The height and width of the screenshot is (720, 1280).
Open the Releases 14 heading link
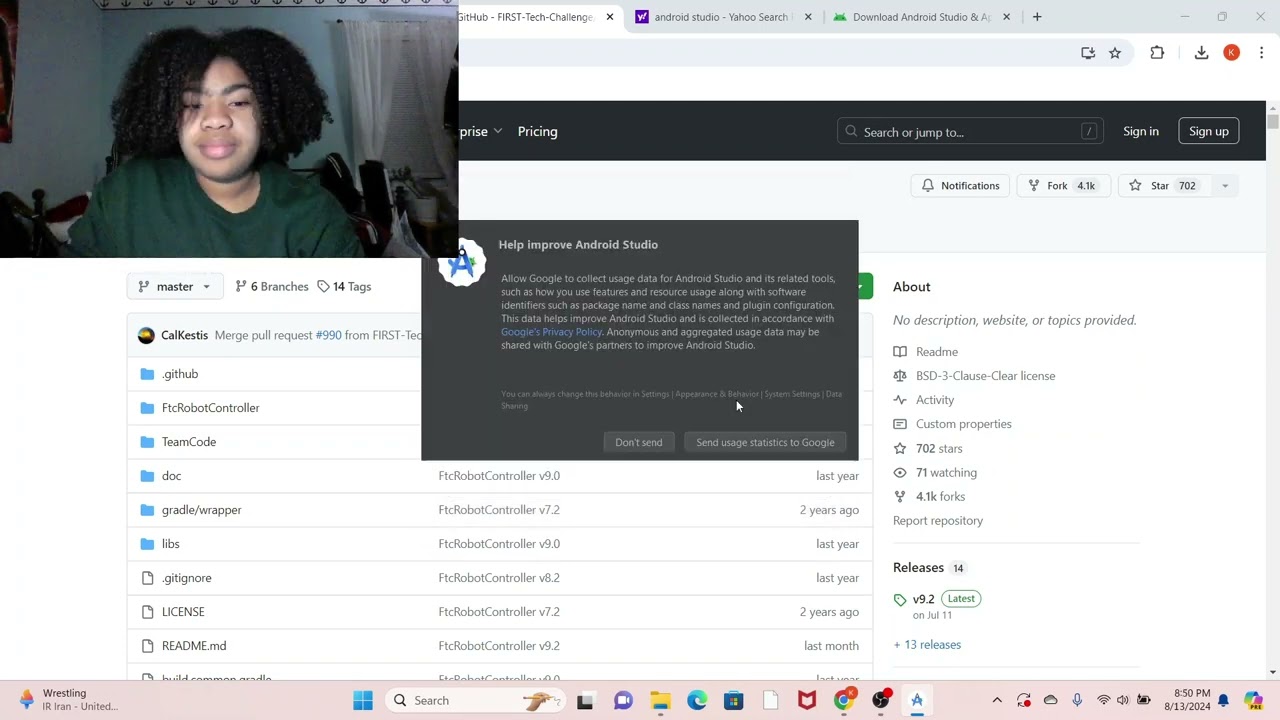point(928,567)
